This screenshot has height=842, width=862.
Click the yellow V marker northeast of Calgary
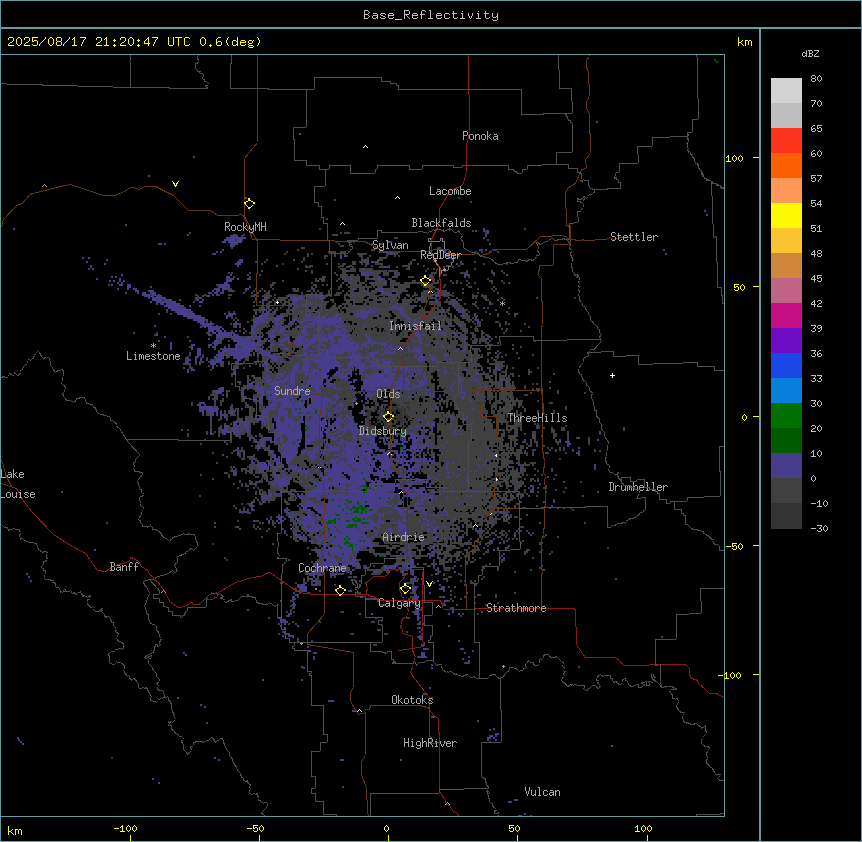click(429, 584)
